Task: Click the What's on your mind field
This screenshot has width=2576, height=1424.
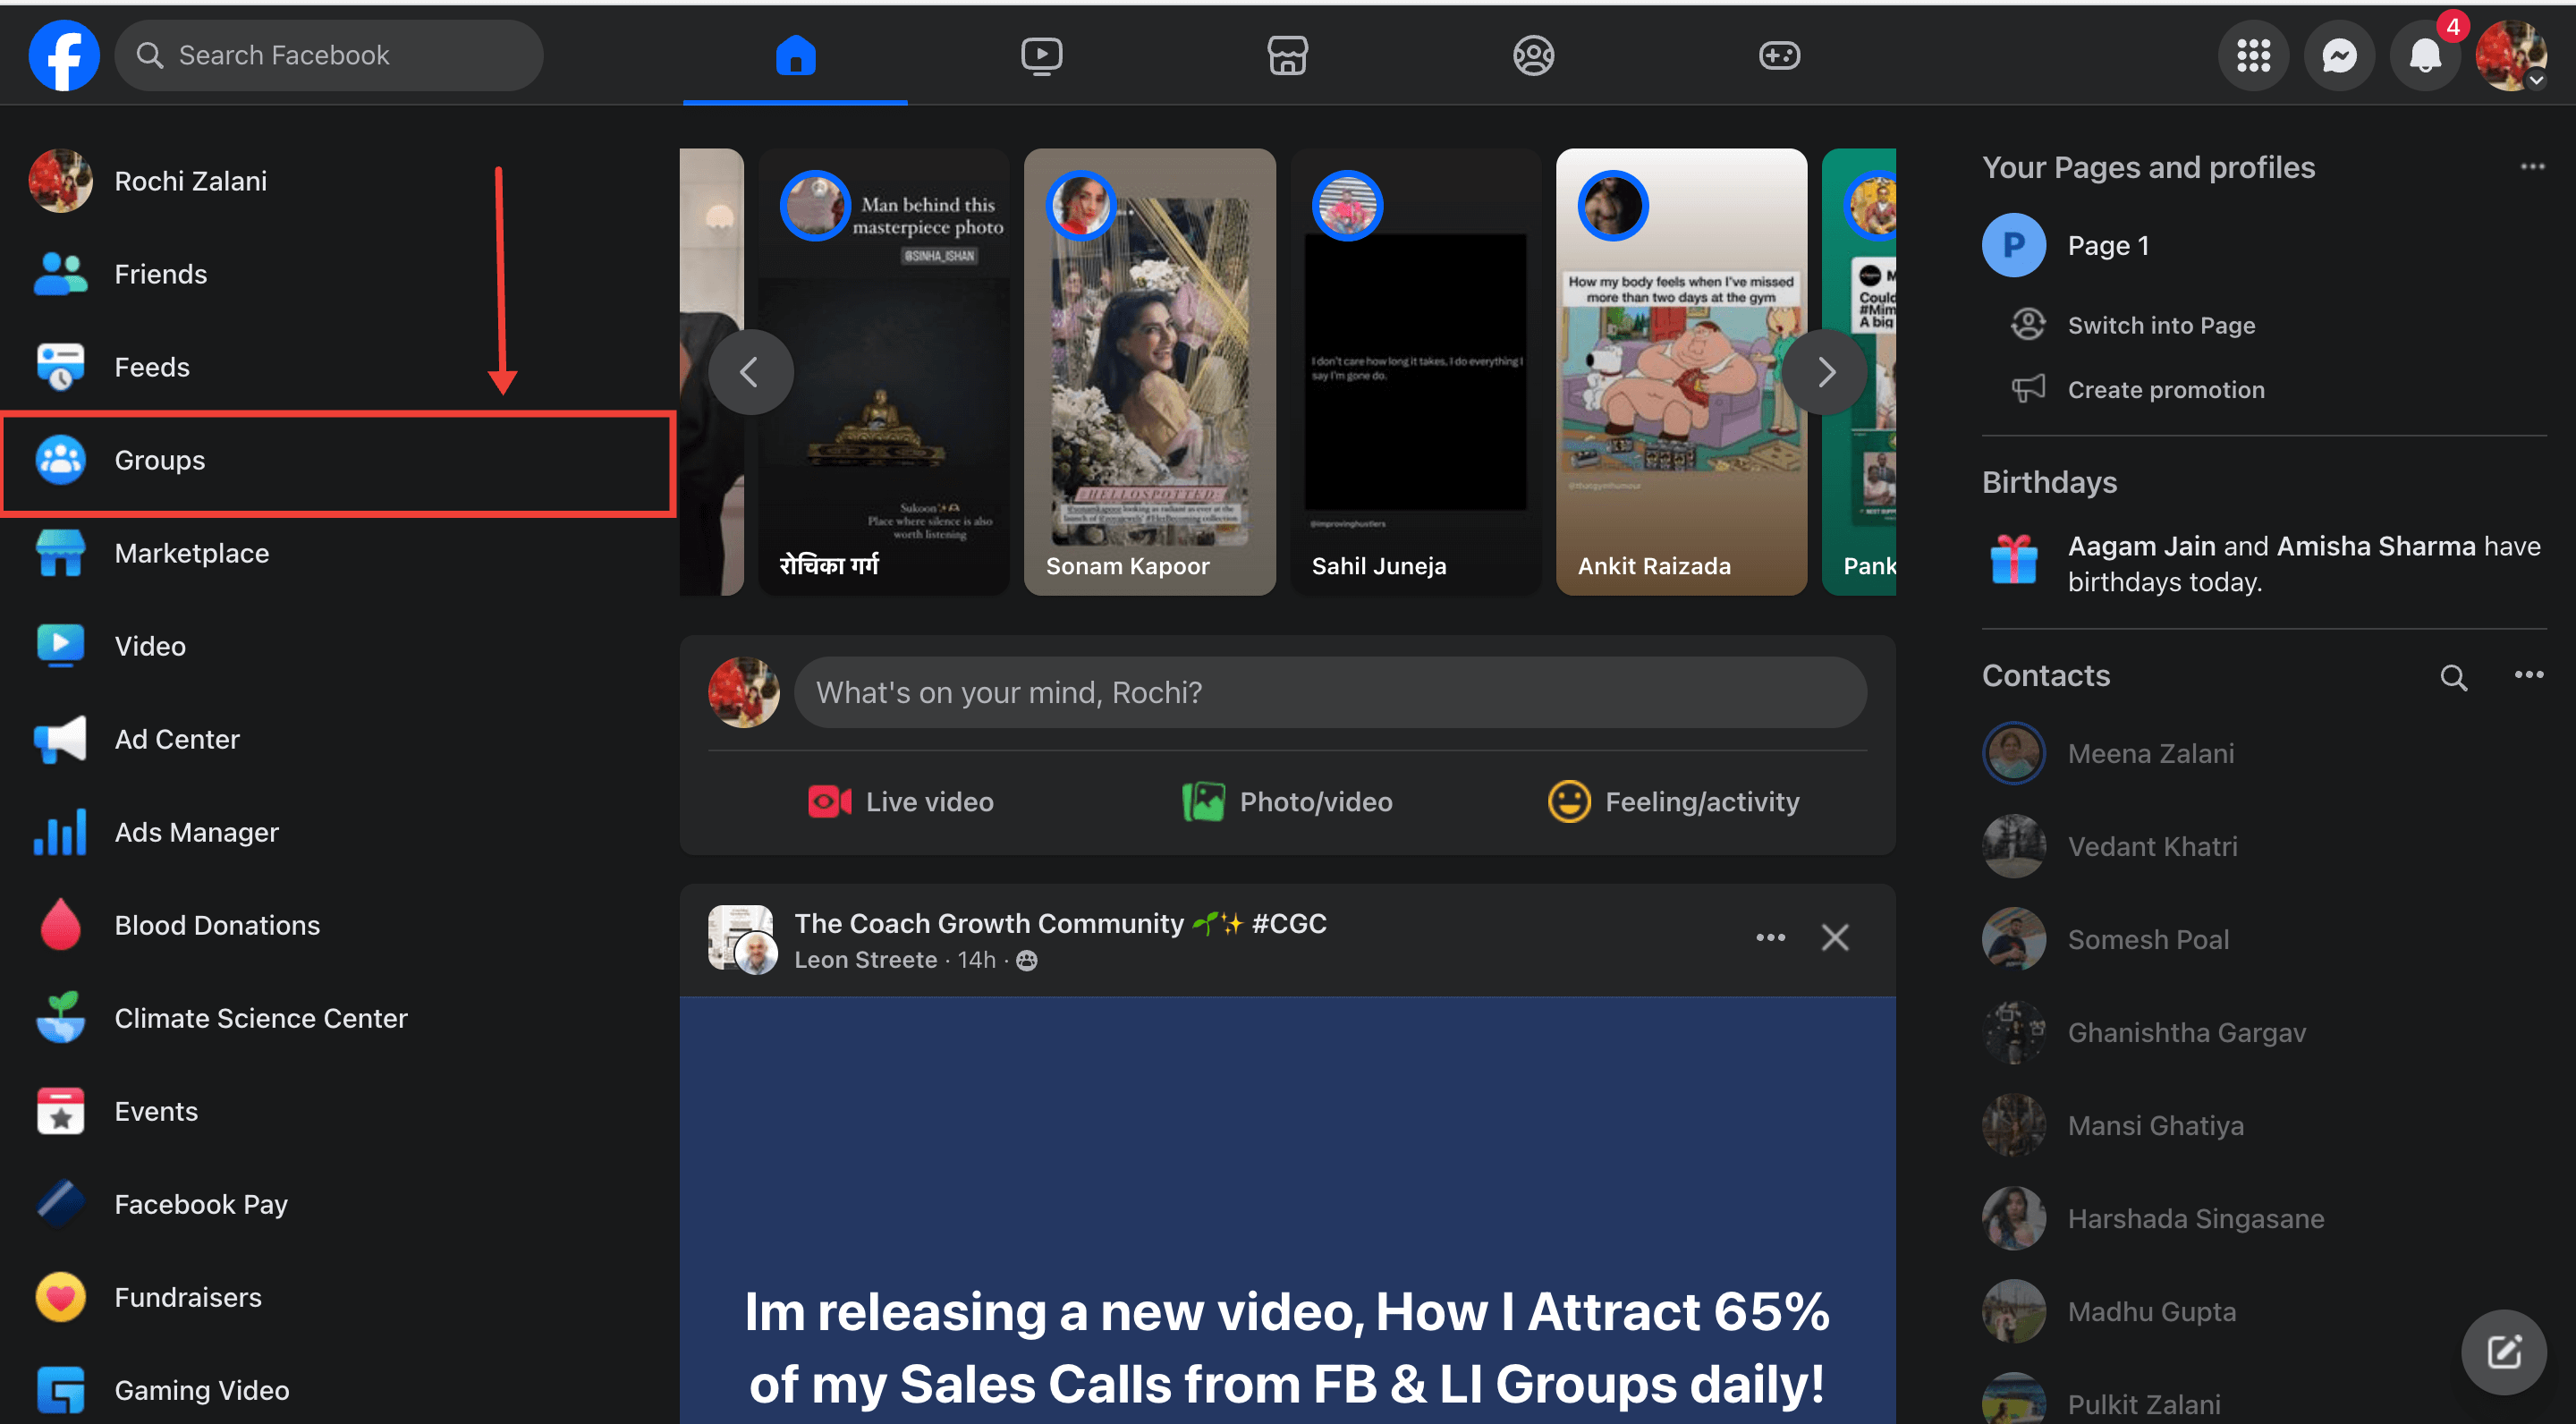Action: (x=1329, y=692)
